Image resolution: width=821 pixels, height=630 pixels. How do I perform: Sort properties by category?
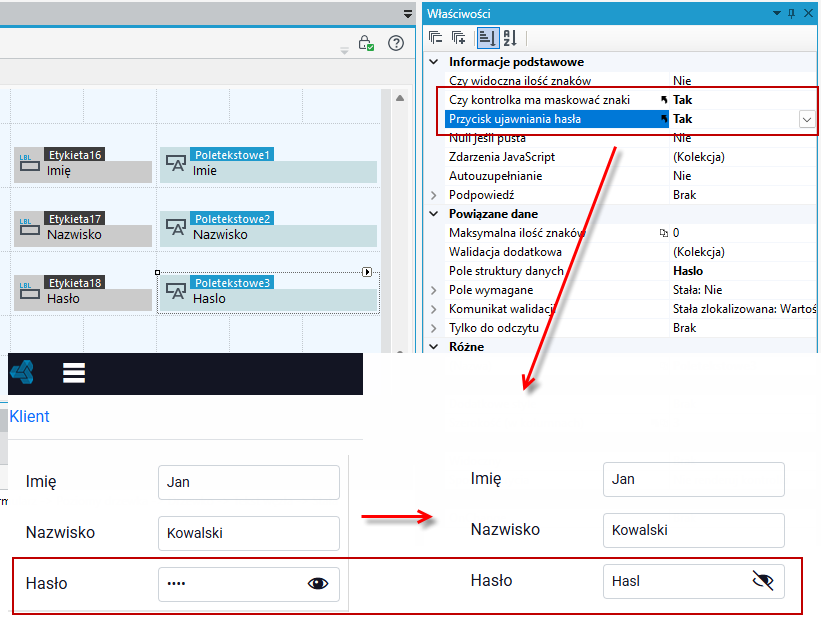point(487,38)
